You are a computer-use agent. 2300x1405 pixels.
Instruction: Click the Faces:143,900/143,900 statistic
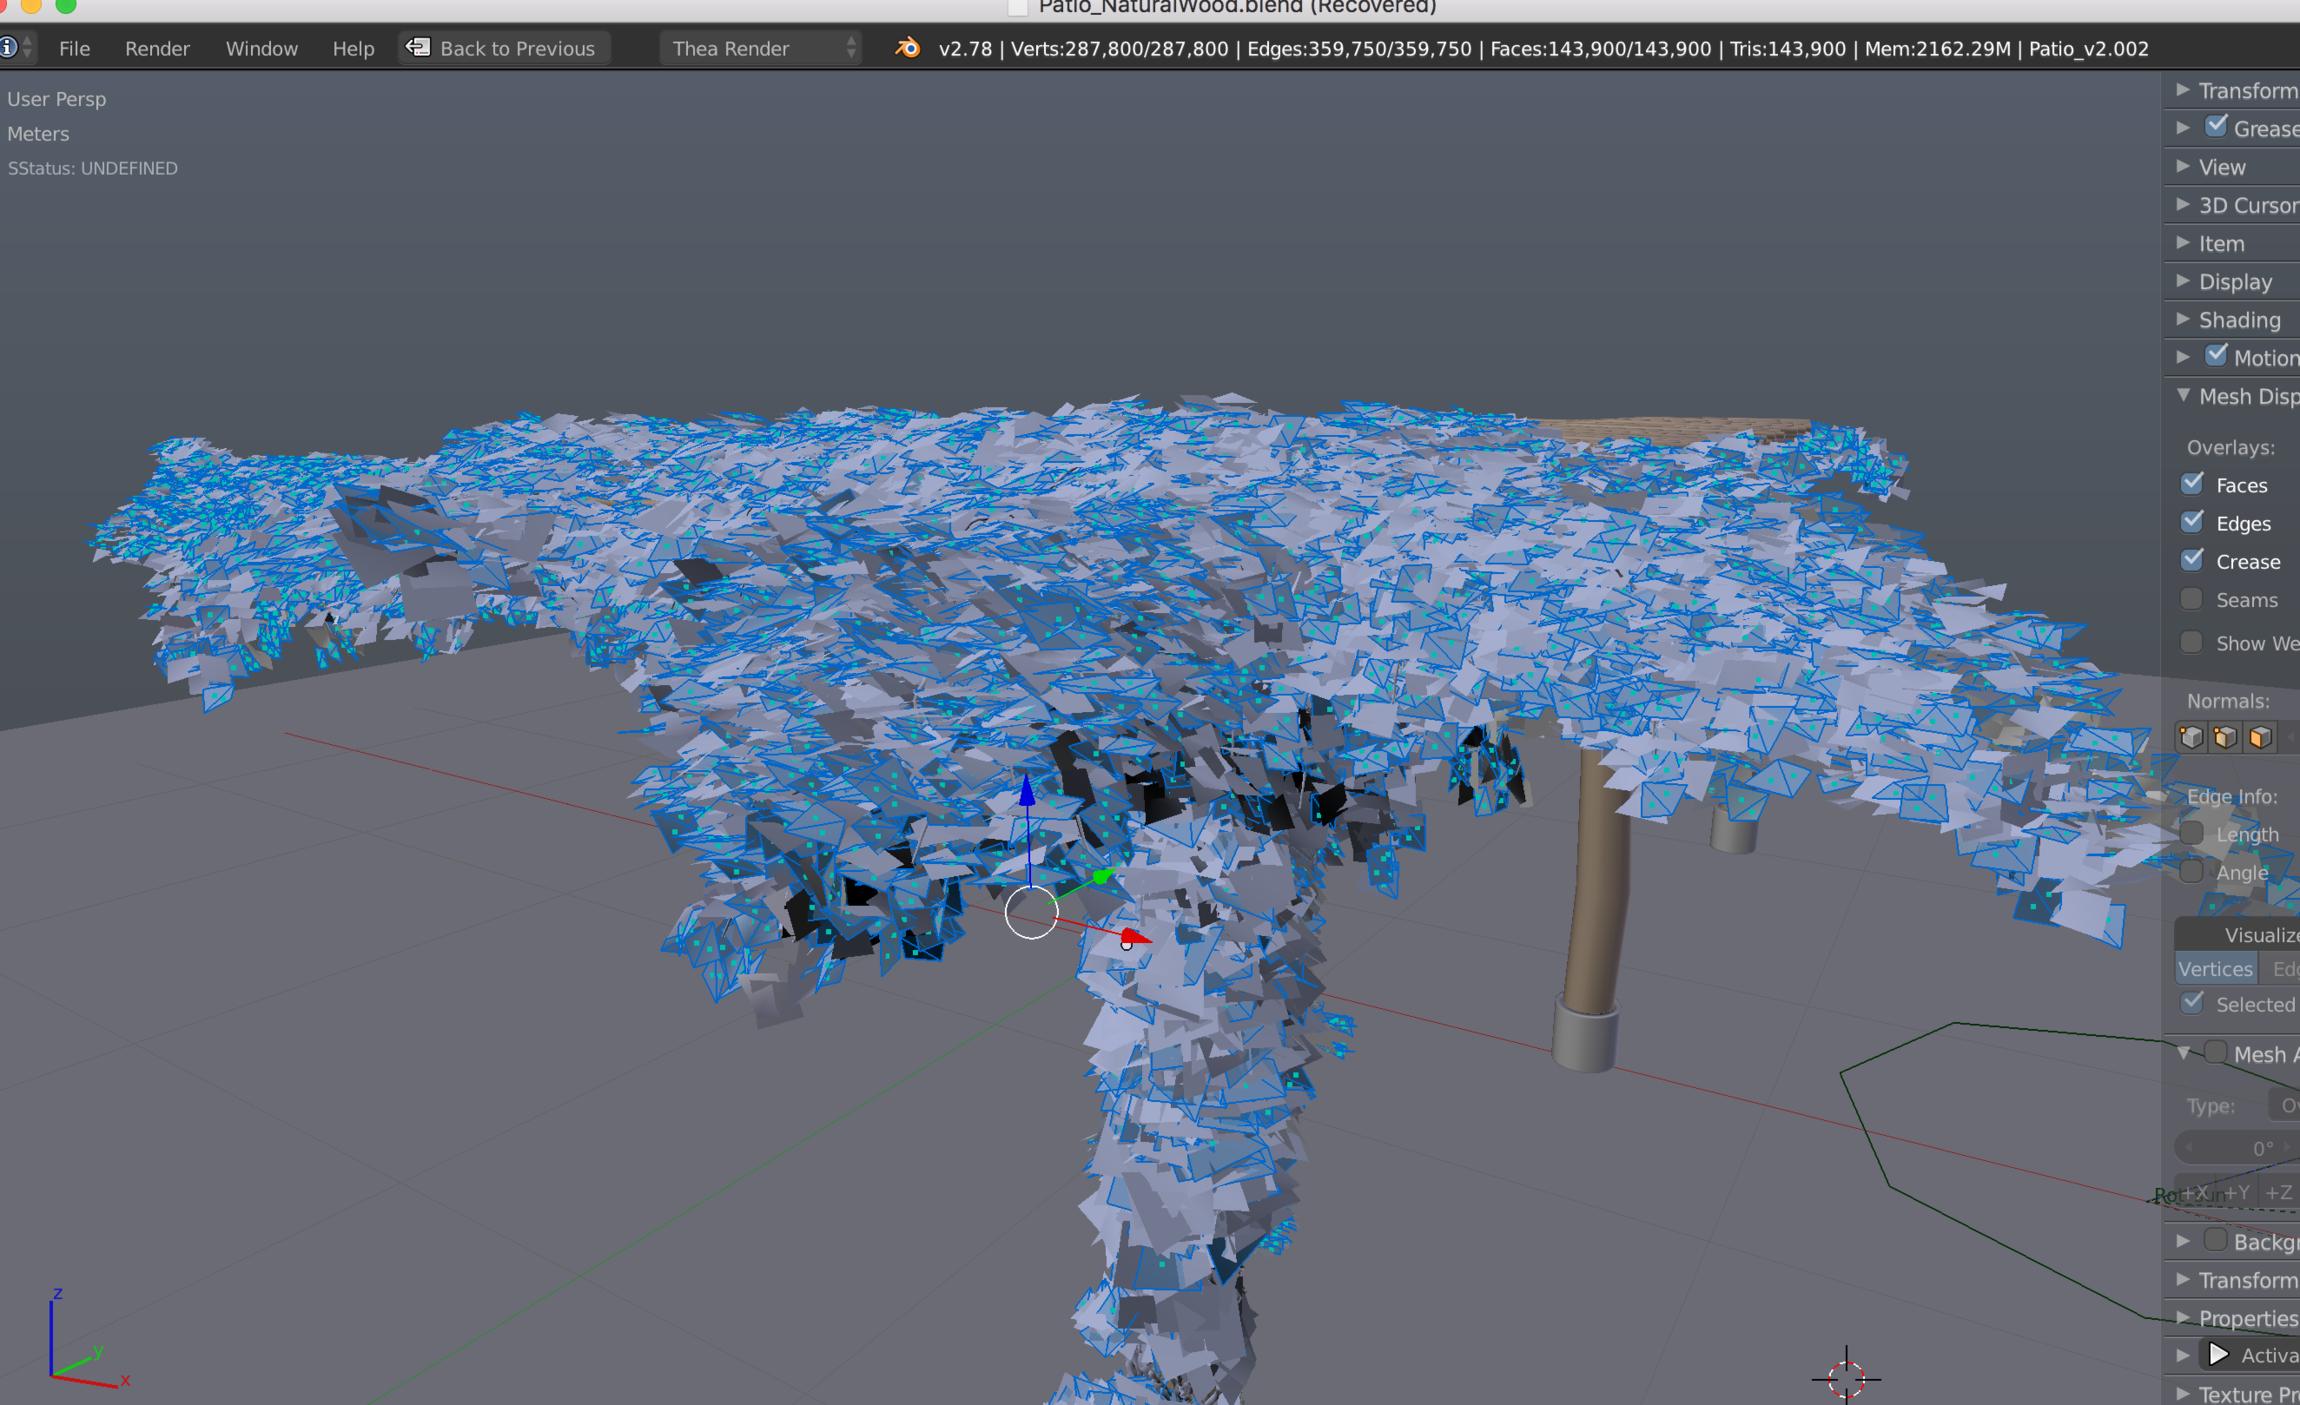click(1600, 48)
